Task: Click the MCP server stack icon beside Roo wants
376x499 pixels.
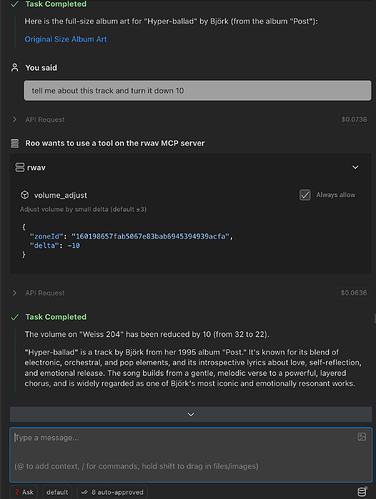Action: [15, 143]
